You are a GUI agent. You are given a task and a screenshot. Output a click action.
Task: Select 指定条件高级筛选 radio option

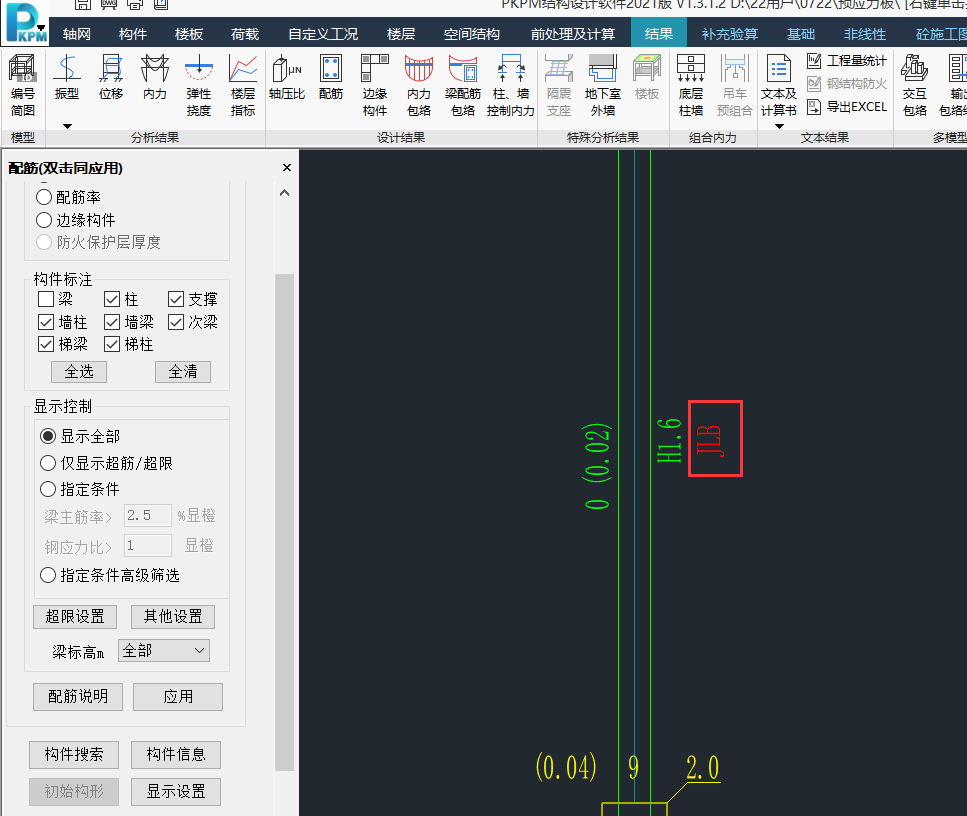pyautogui.click(x=48, y=575)
